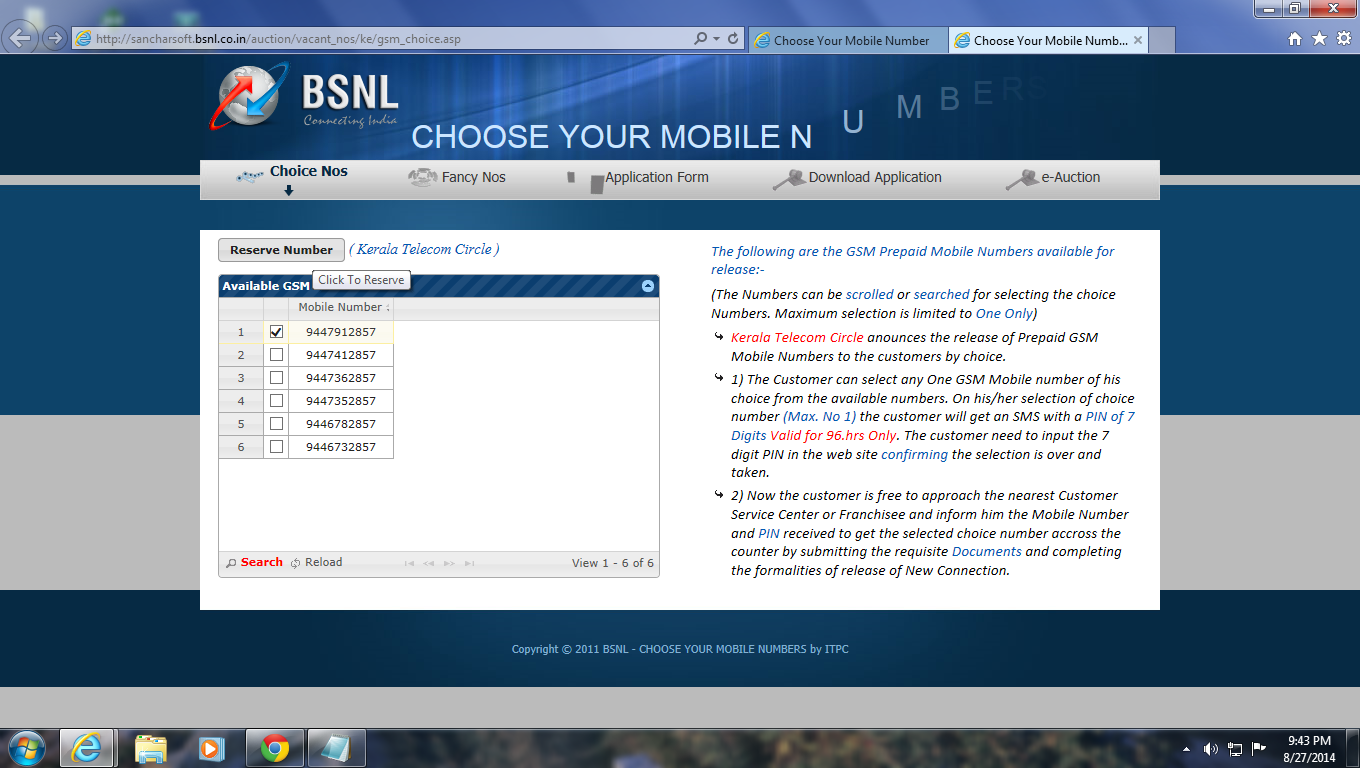Click mobile number 9447362857 cell
This screenshot has height=768, width=1360.
tap(341, 378)
